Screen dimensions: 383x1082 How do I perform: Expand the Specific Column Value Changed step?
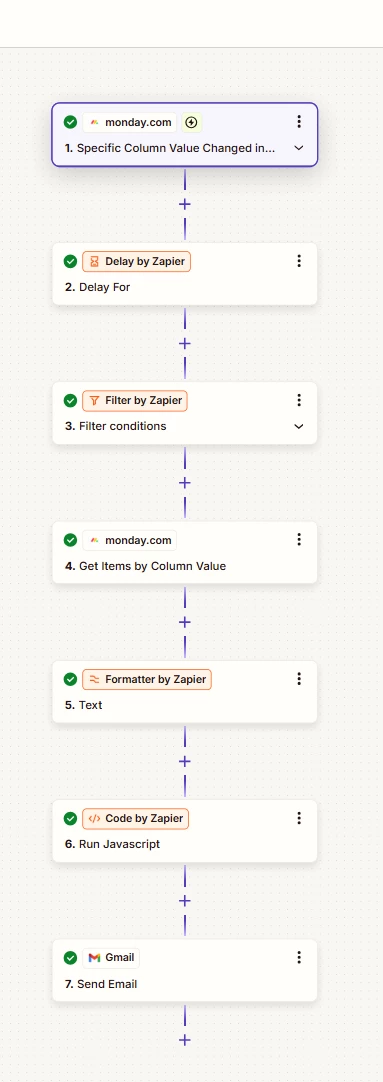[299, 148]
